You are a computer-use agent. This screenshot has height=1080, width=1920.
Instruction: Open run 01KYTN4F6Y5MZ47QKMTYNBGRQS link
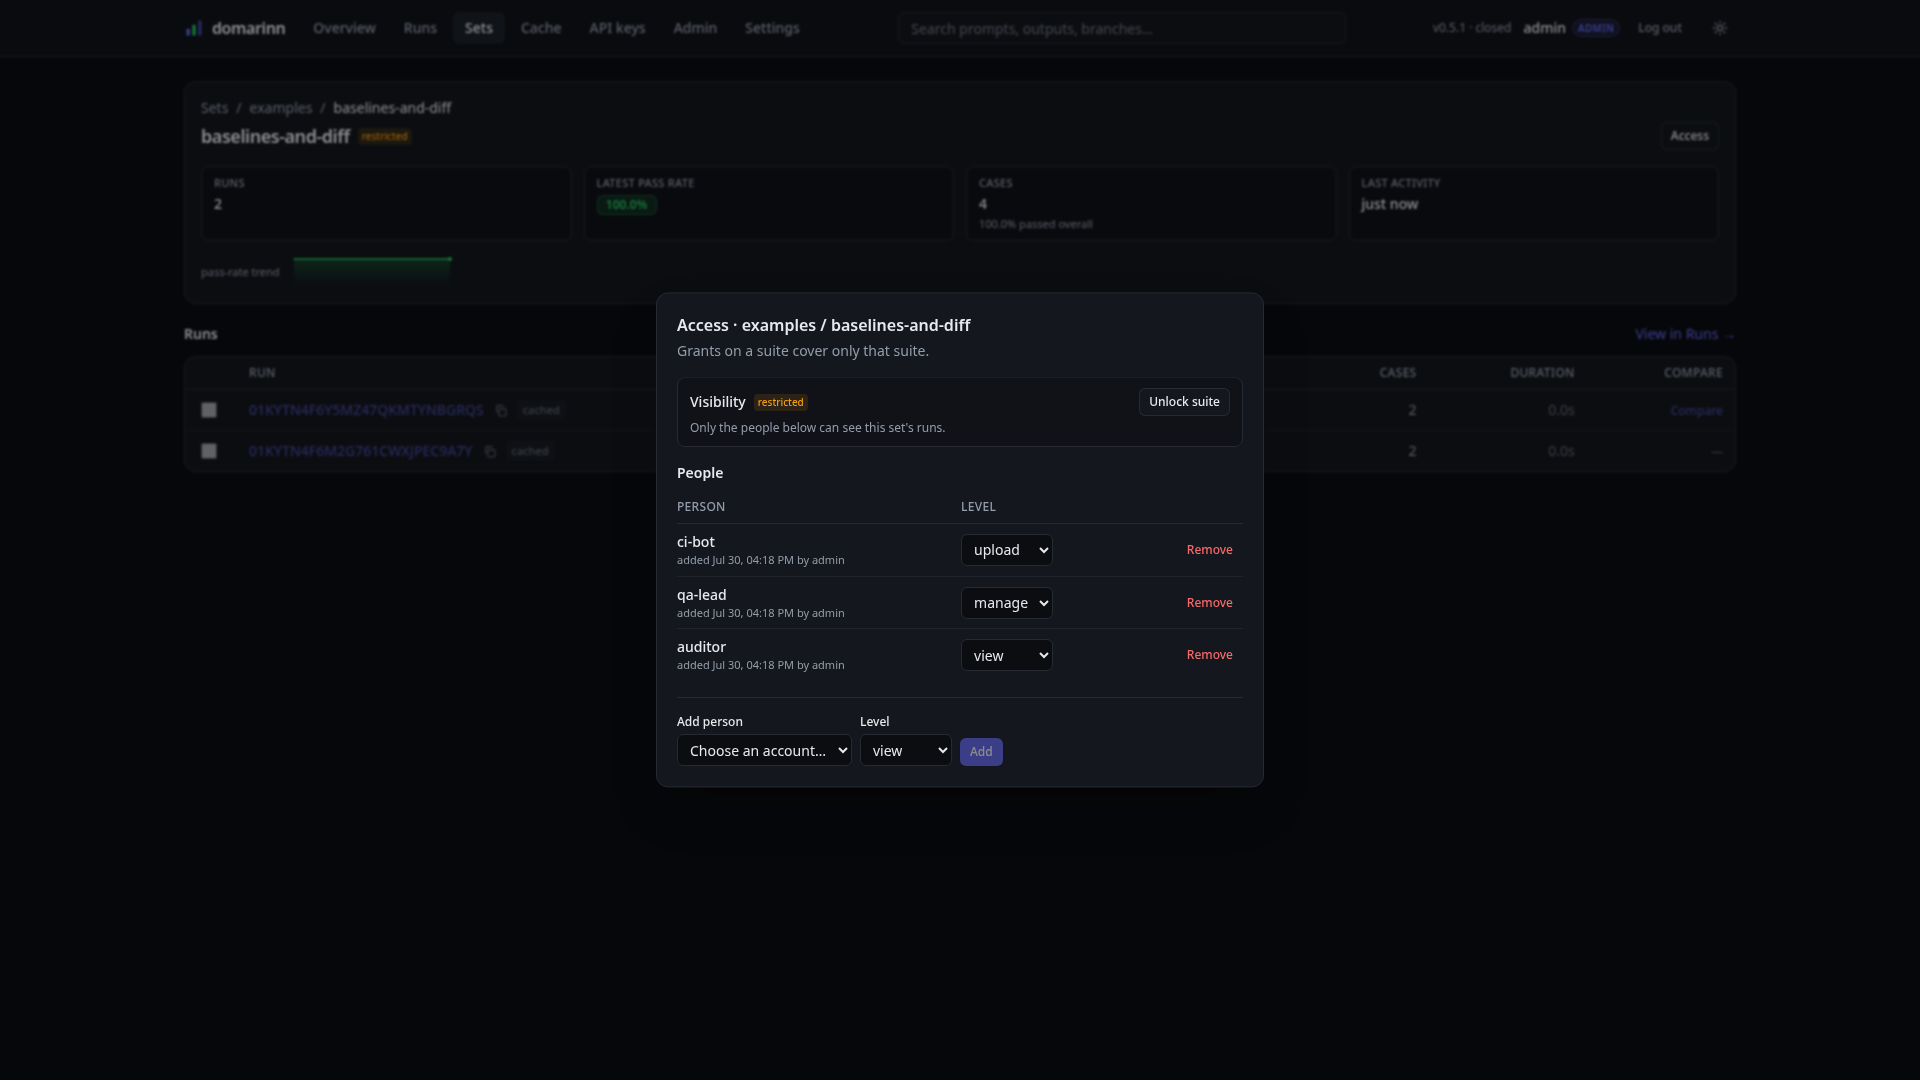366,410
